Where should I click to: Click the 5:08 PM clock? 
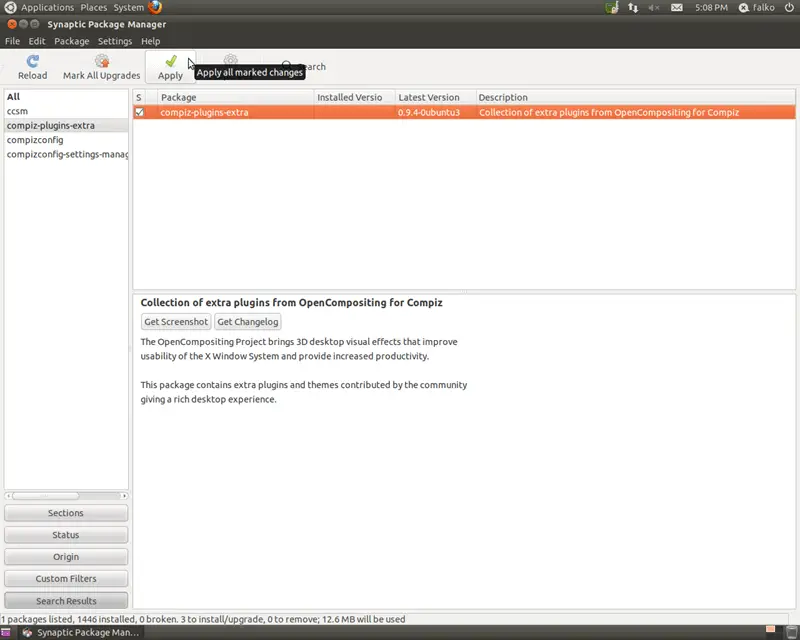711,8
